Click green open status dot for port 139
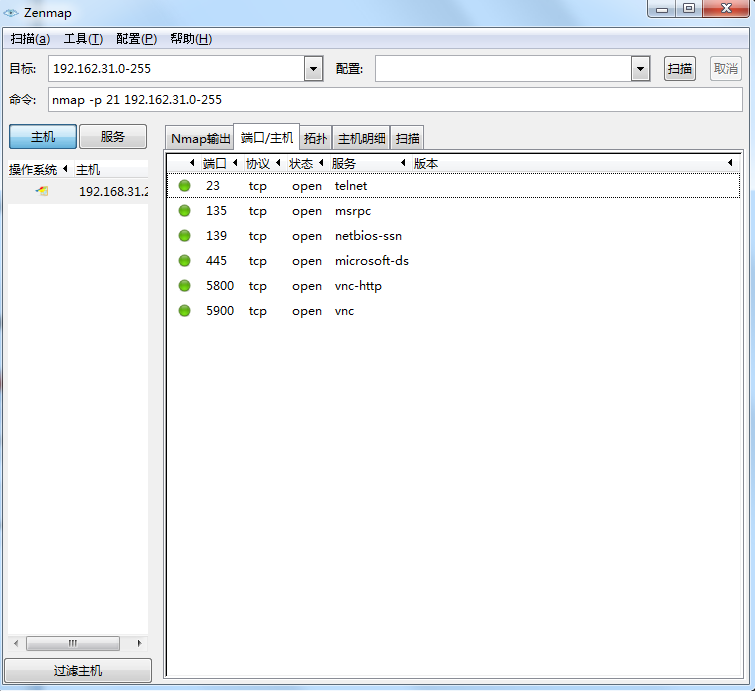 click(x=184, y=235)
